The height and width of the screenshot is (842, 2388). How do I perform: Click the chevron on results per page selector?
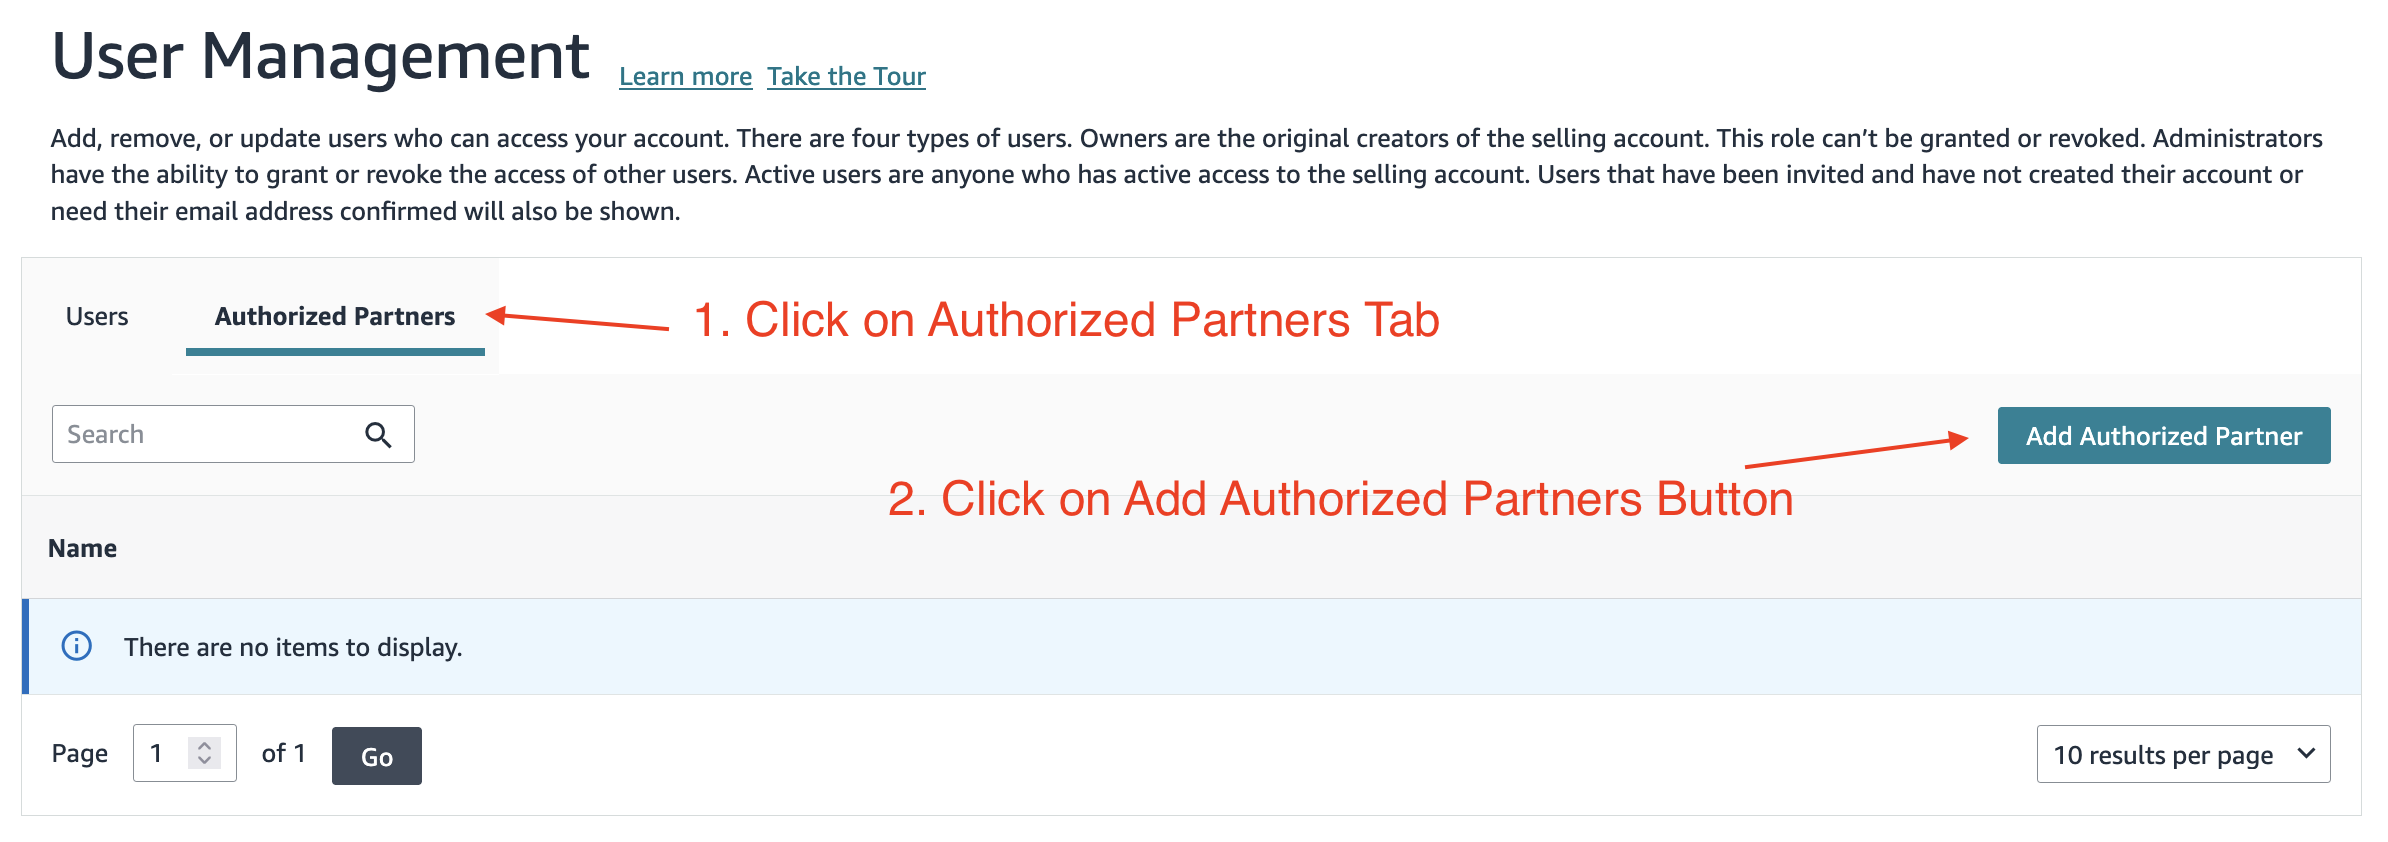2306,753
